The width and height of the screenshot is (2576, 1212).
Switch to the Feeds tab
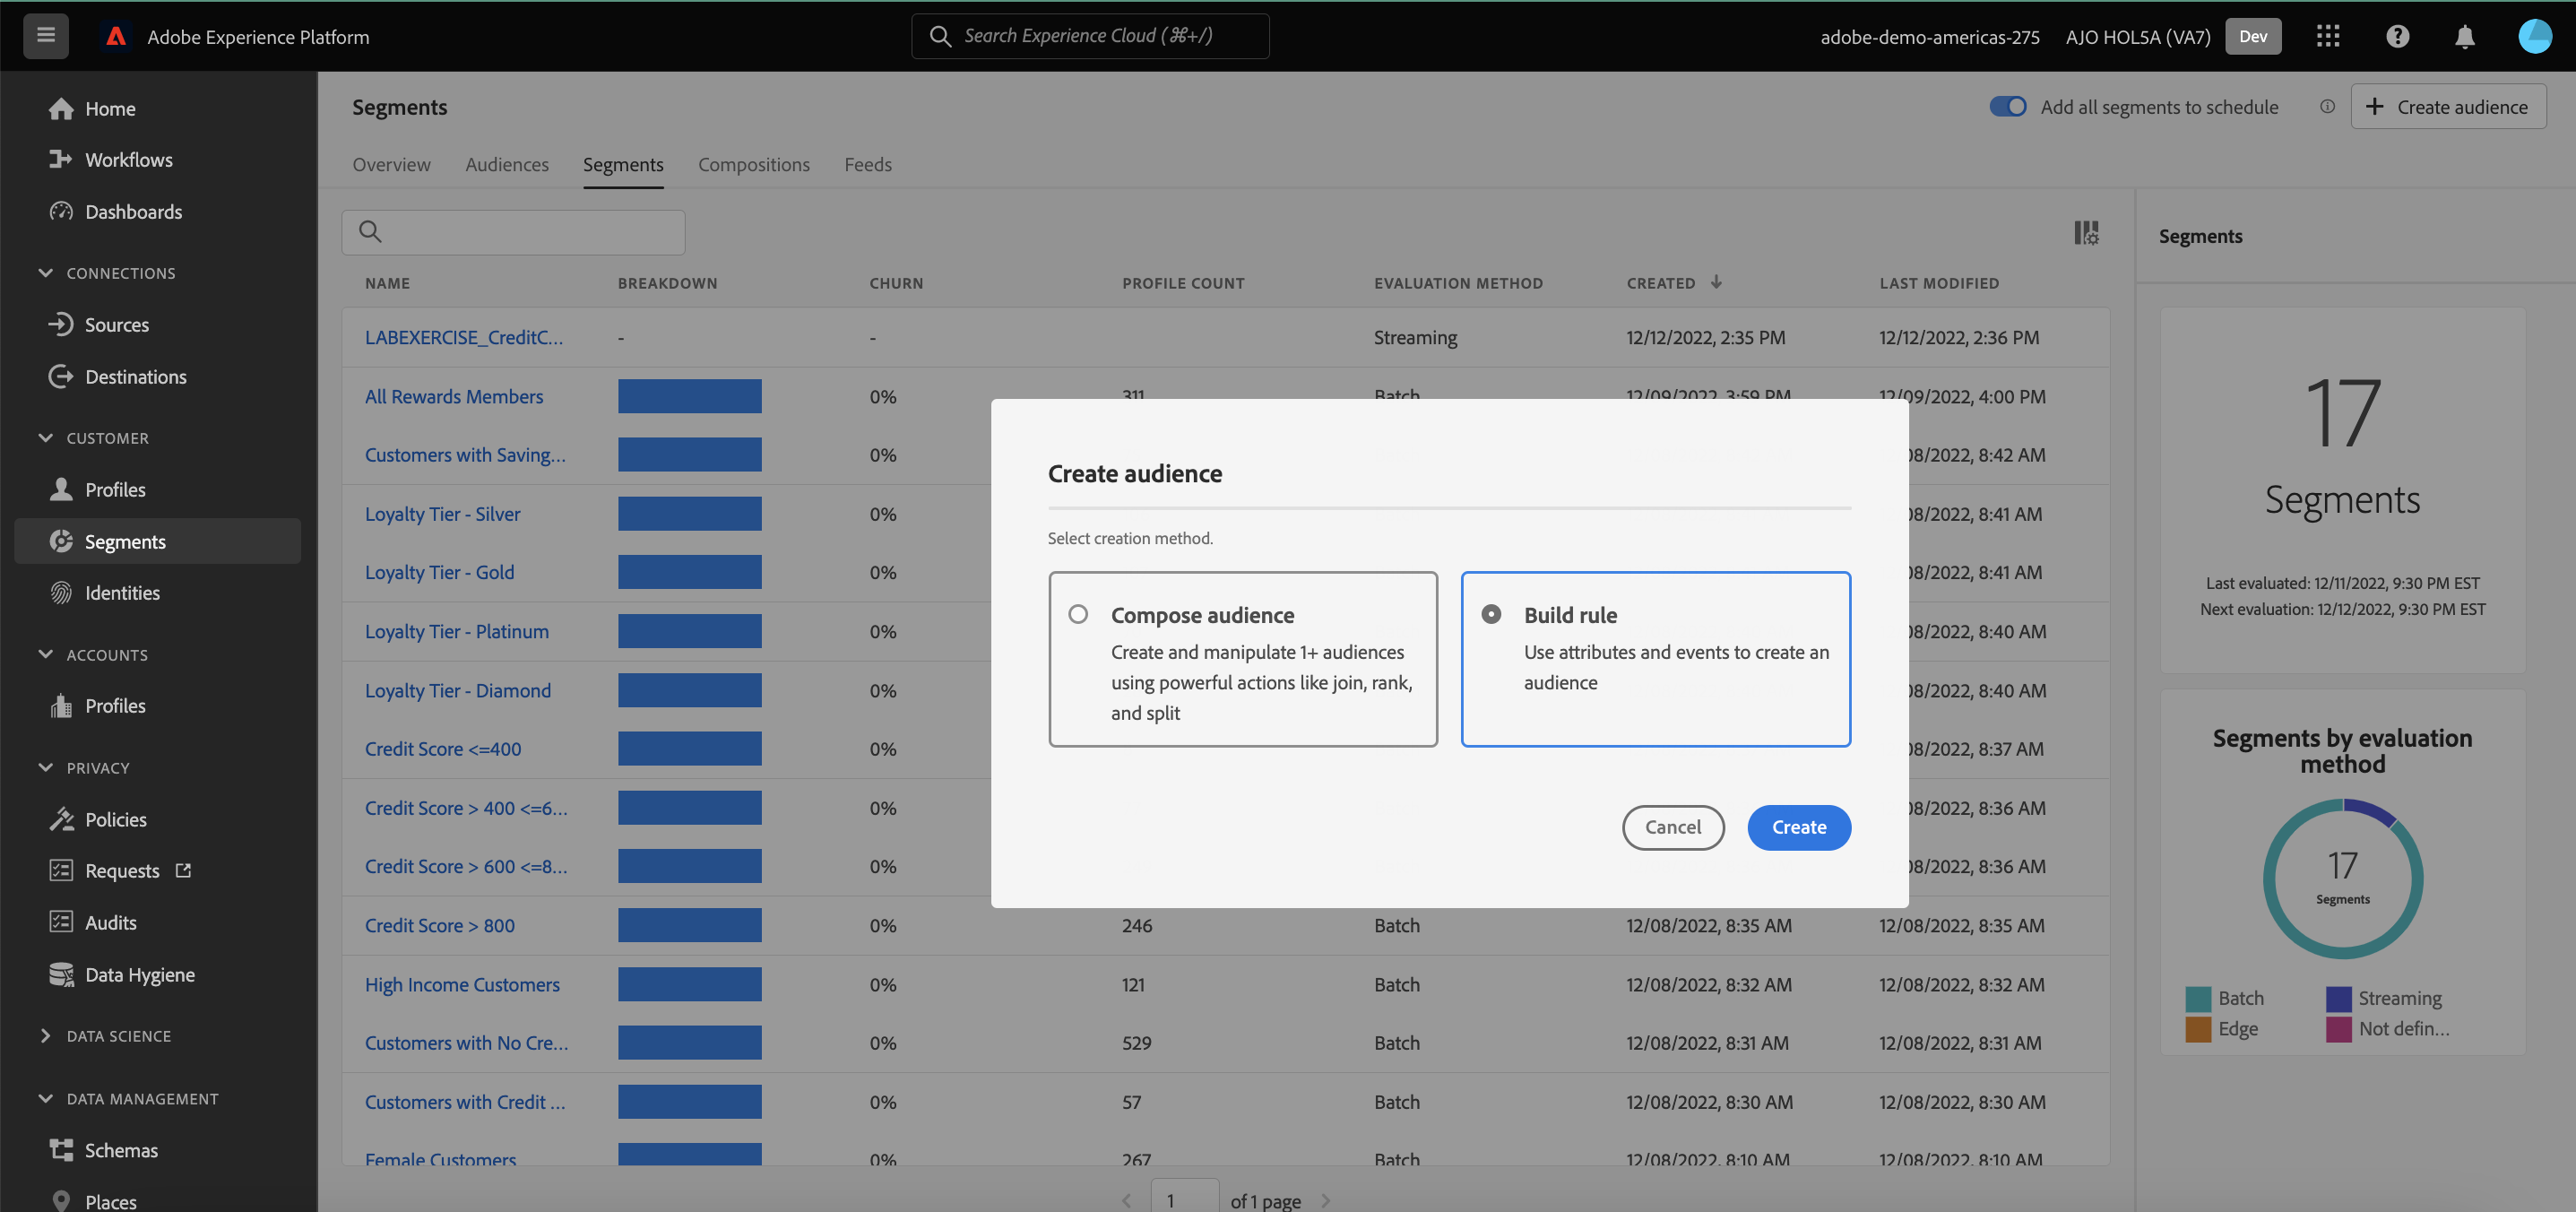(x=867, y=164)
